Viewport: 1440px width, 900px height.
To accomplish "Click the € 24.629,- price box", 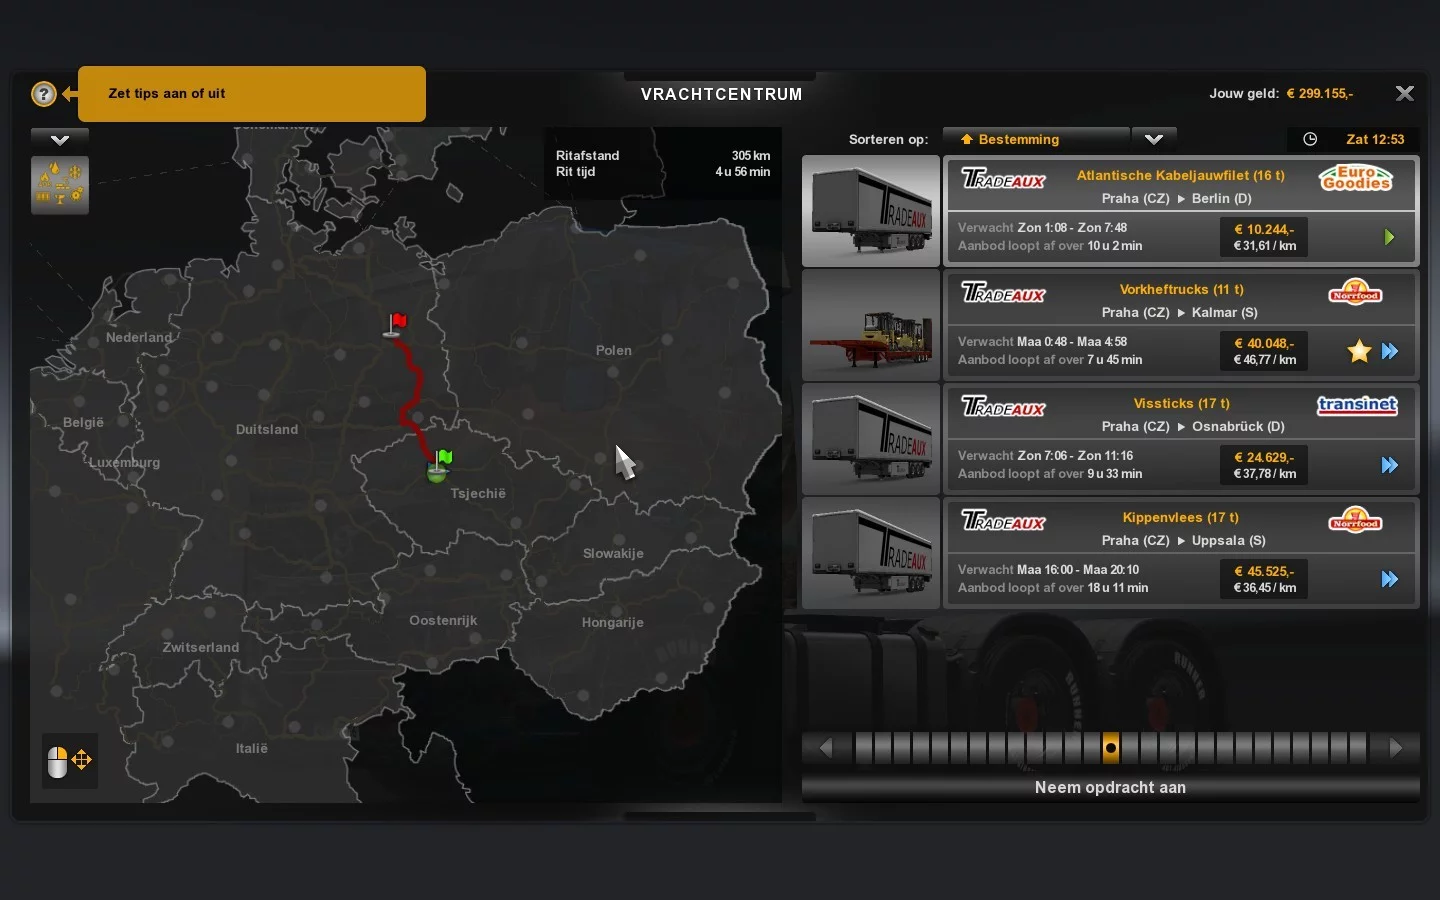I will click(x=1265, y=465).
